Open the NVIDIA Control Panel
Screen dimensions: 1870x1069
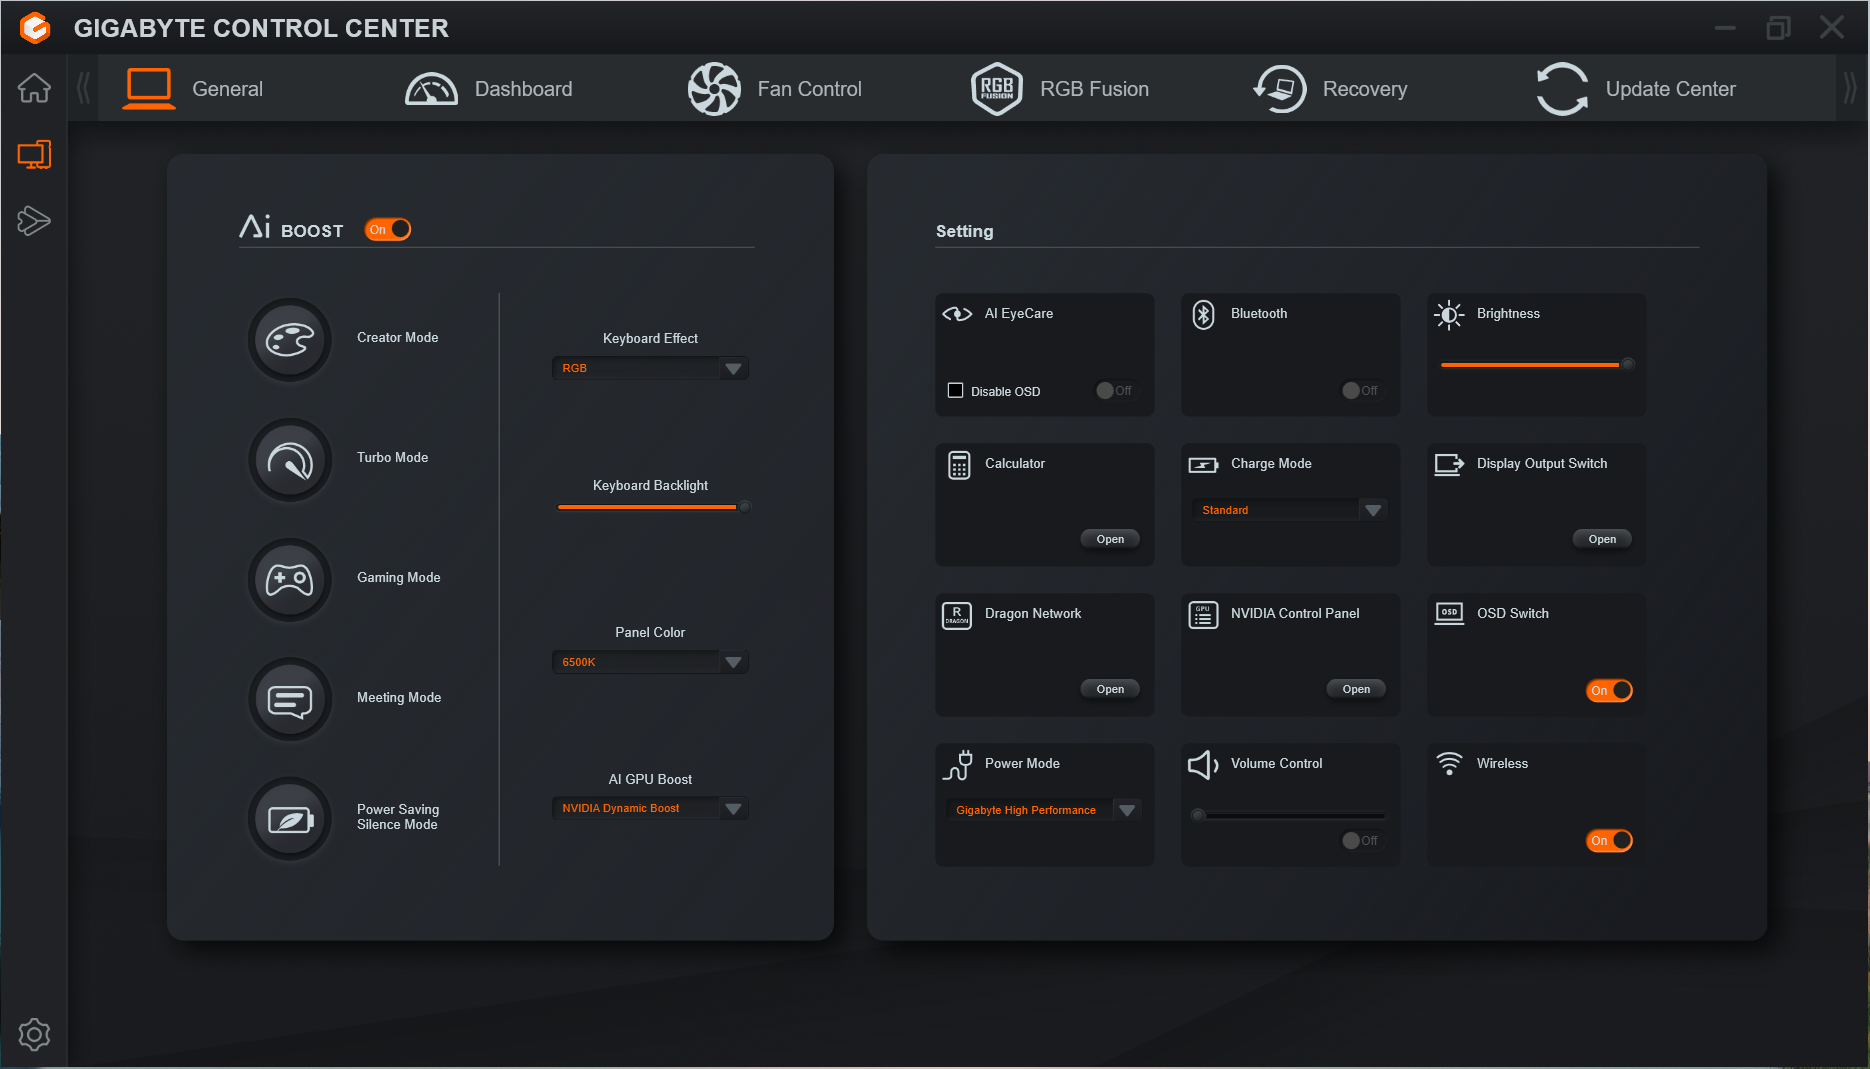point(1356,689)
